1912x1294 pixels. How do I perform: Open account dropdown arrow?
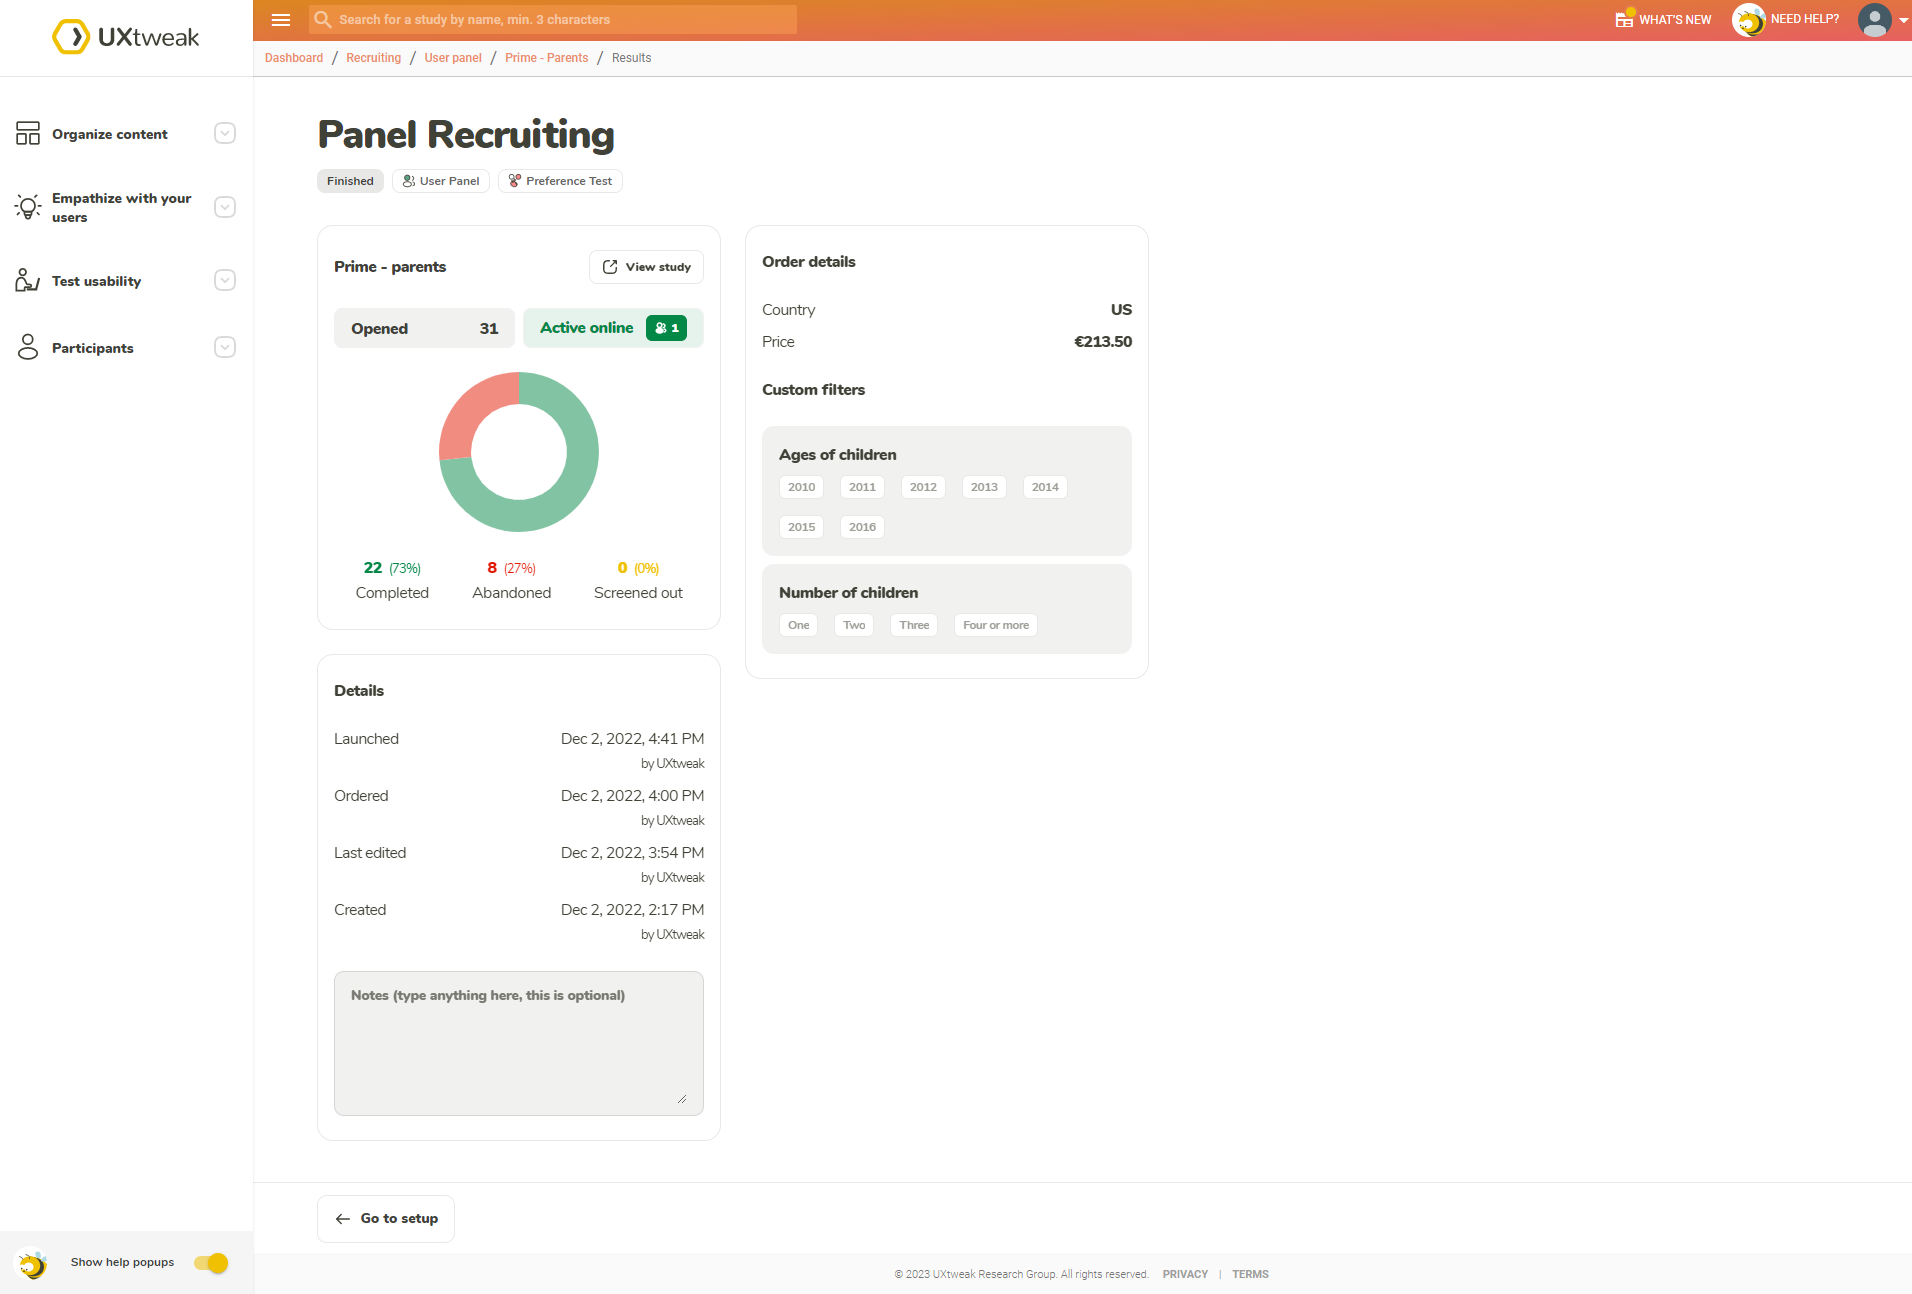coord(1903,20)
